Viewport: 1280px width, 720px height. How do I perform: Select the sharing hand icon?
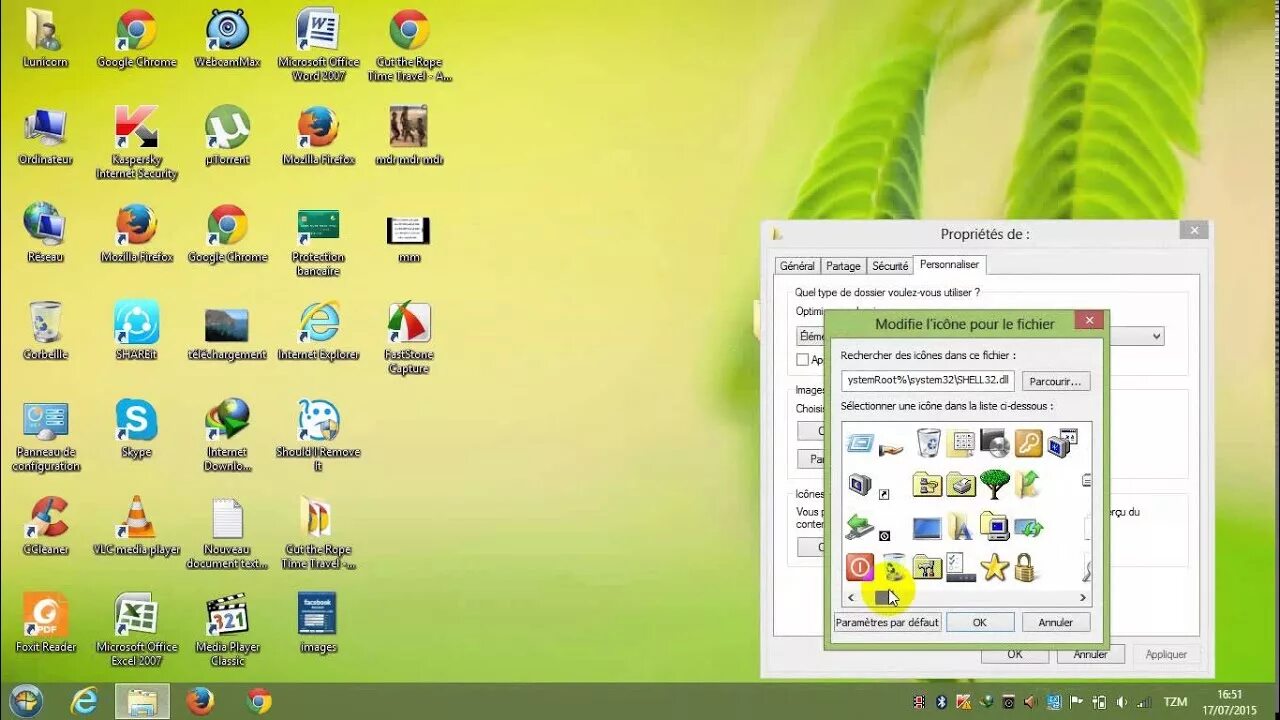[x=891, y=450]
